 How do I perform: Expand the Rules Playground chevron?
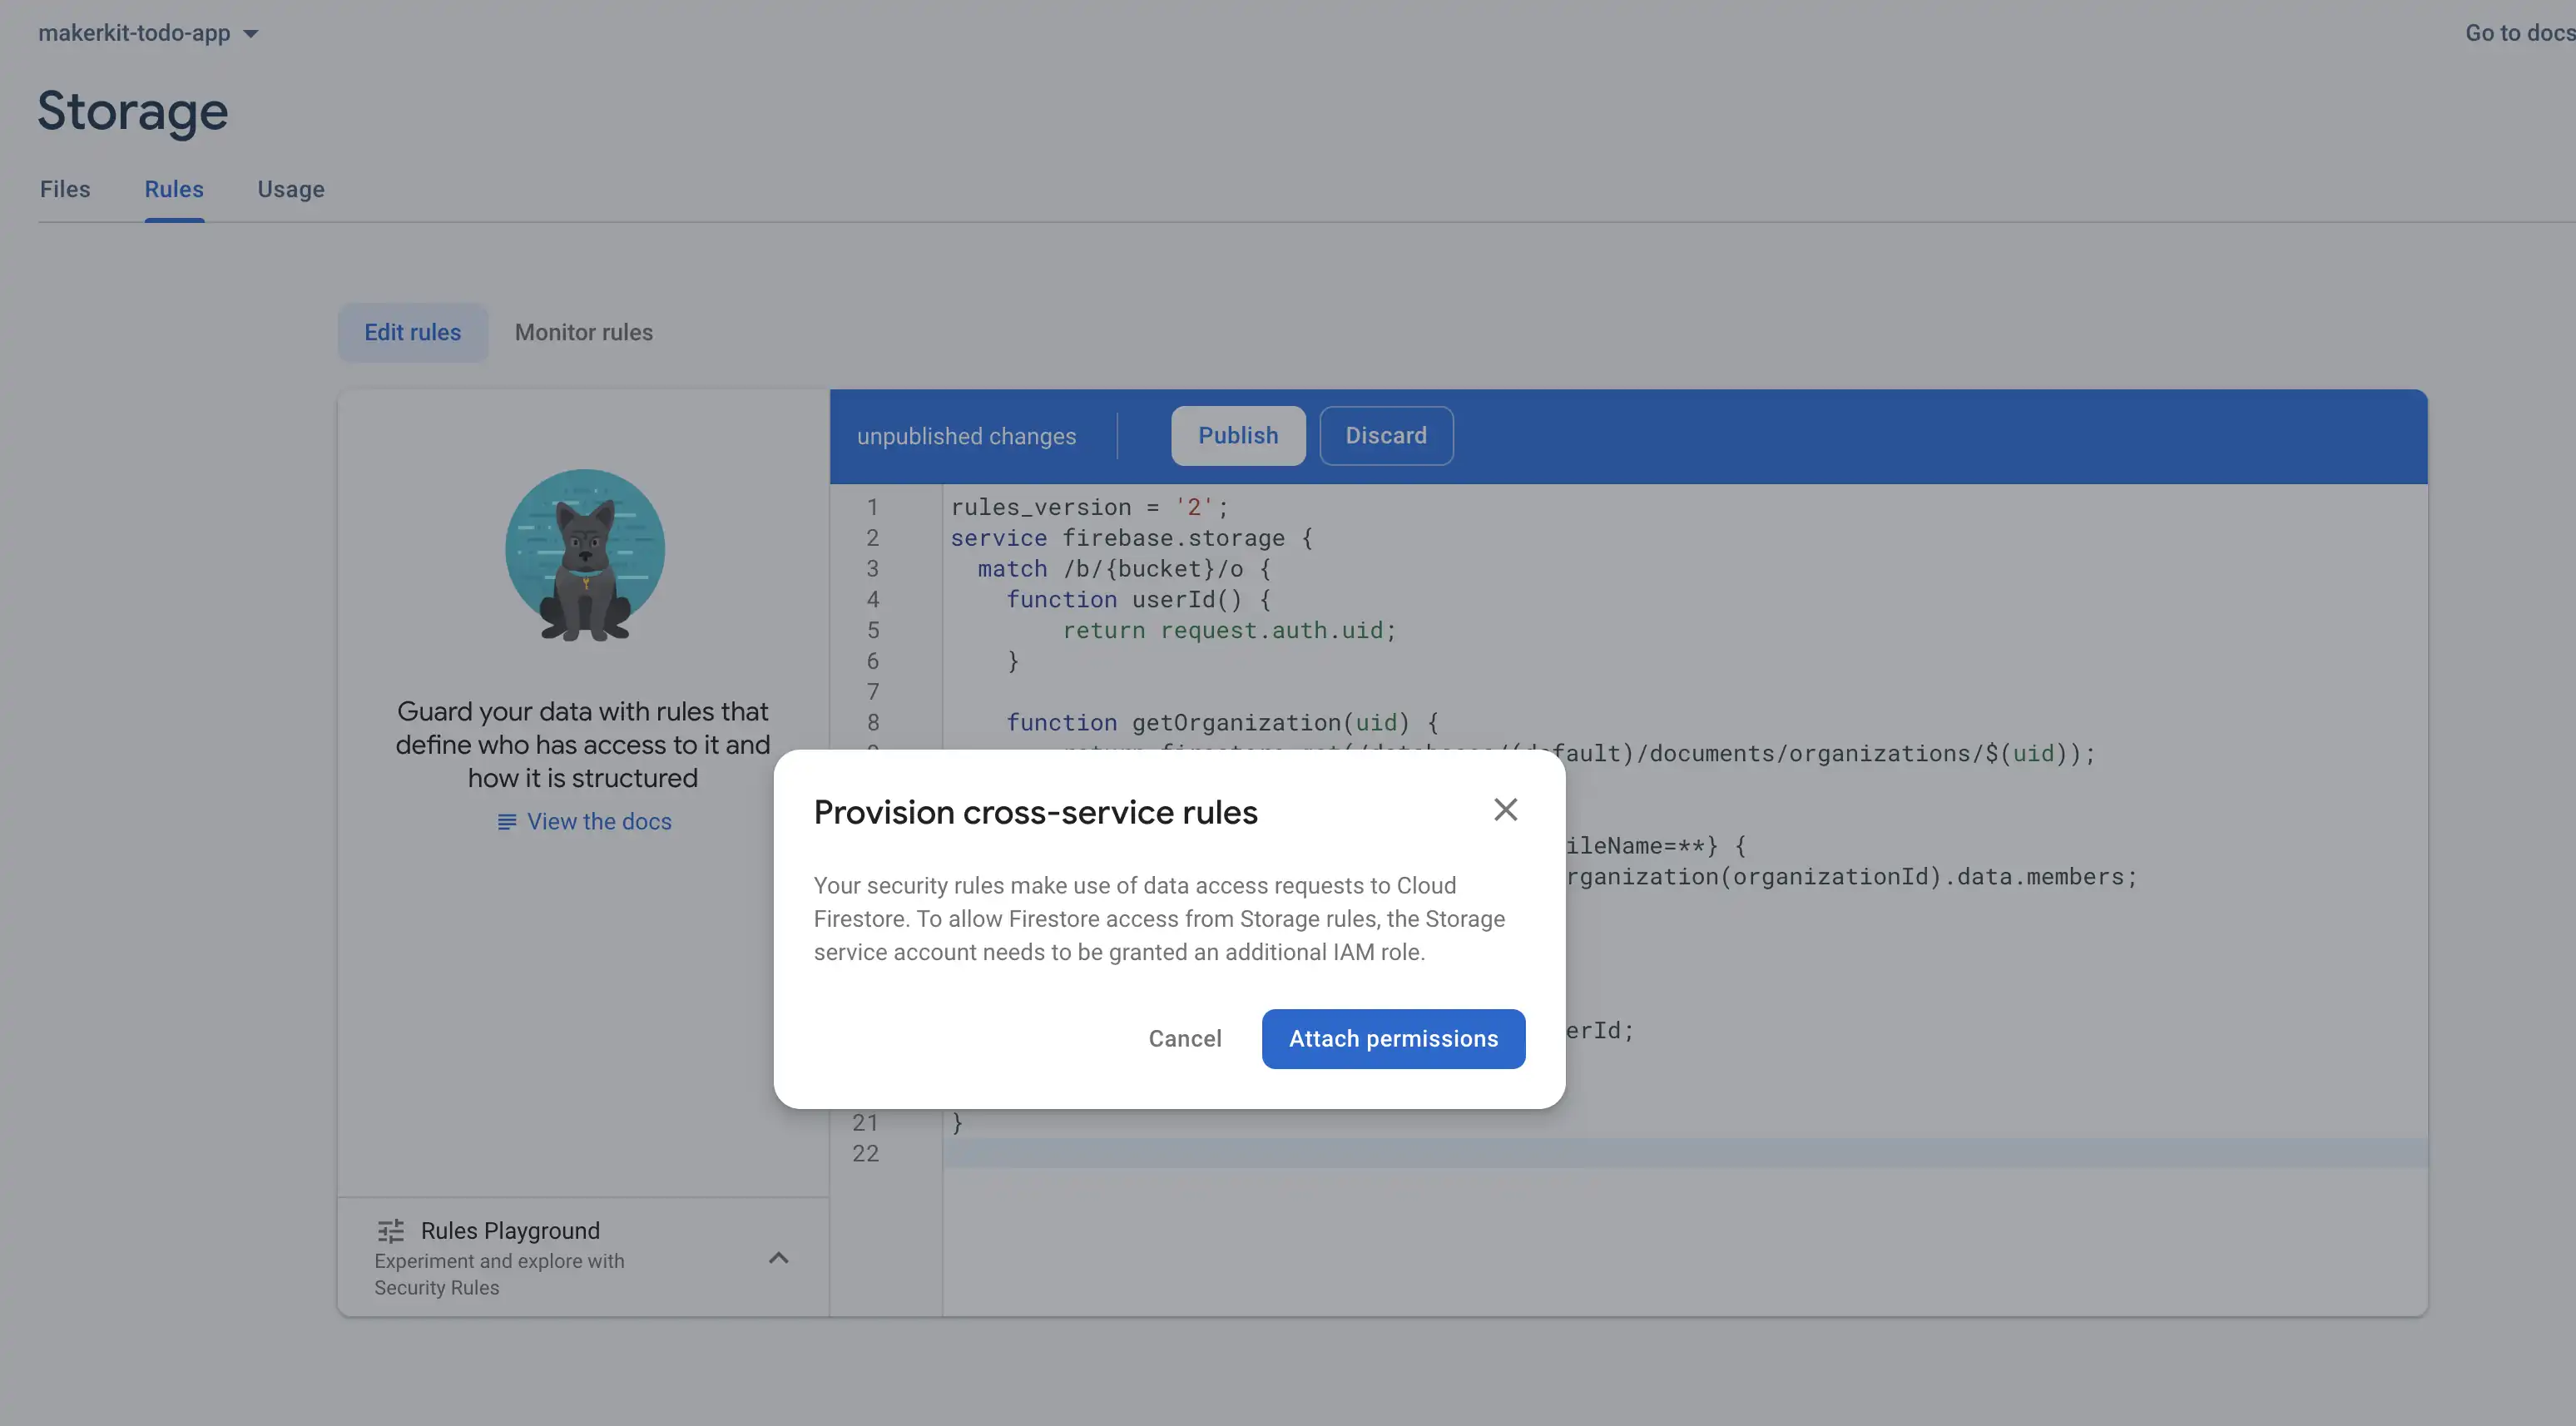coord(778,1258)
